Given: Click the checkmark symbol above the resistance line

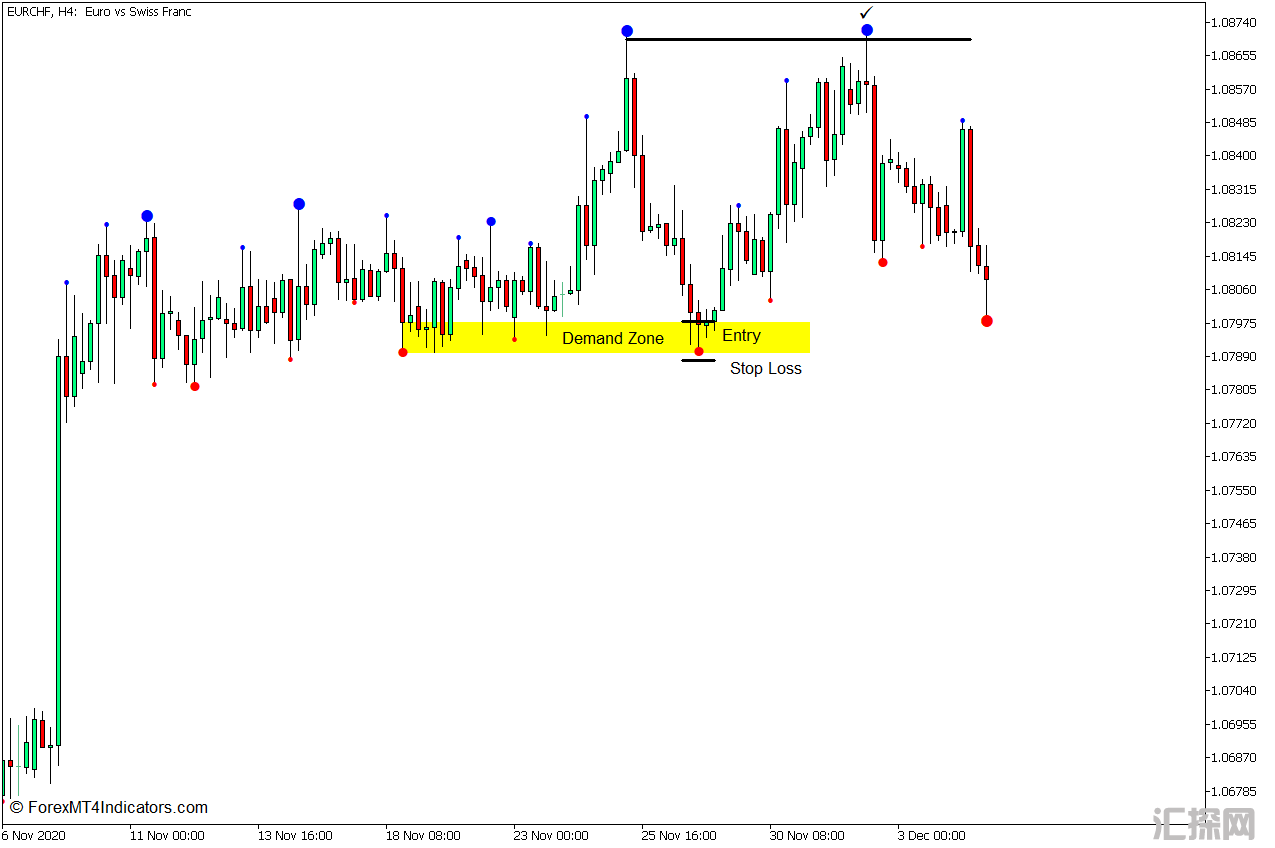Looking at the screenshot, I should (x=866, y=12).
